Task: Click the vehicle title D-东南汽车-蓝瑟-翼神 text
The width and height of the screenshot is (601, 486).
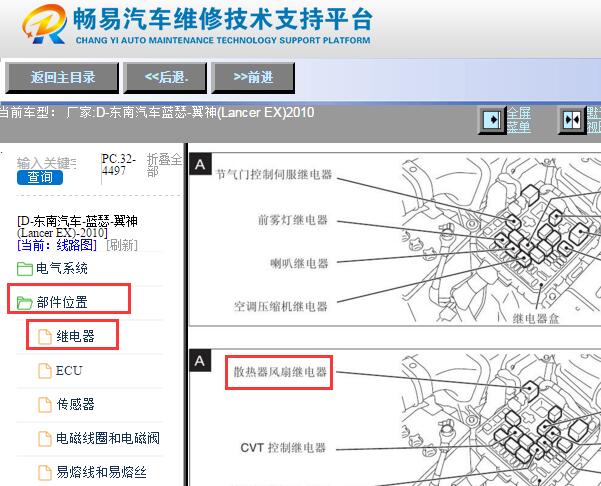Action: coord(77,227)
